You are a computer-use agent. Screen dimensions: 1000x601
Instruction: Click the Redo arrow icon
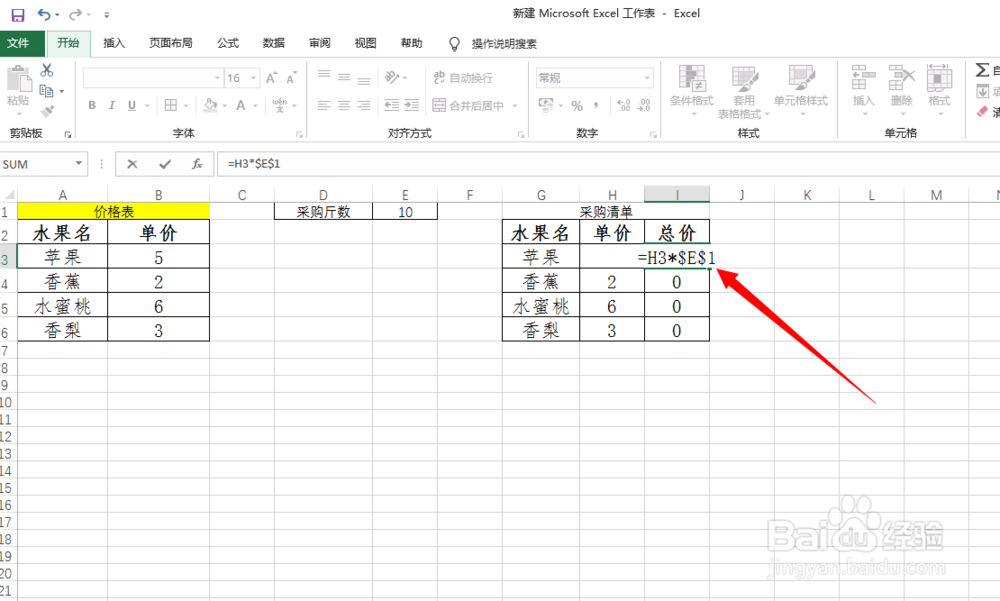75,14
